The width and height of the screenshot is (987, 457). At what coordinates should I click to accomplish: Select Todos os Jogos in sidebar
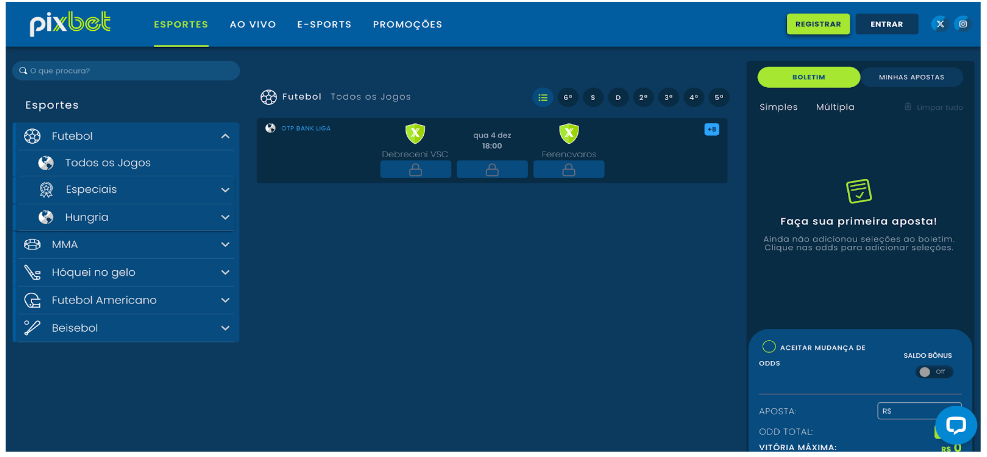pyautogui.click(x=108, y=163)
